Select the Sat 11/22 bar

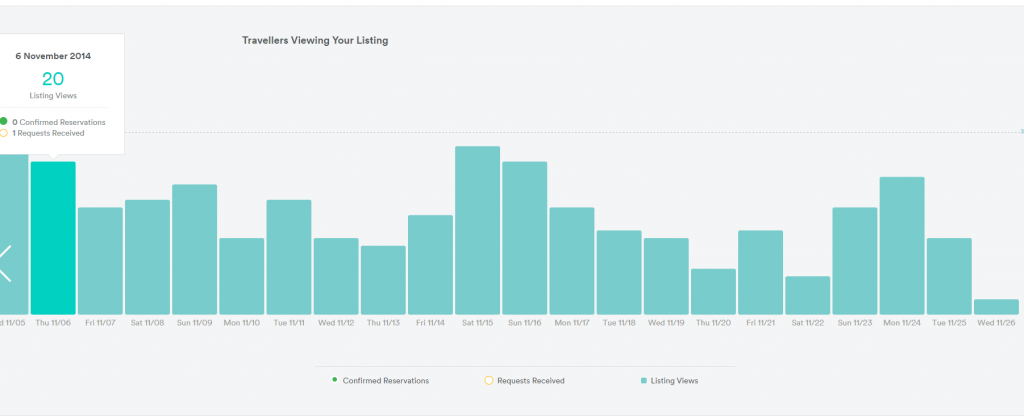pos(808,295)
